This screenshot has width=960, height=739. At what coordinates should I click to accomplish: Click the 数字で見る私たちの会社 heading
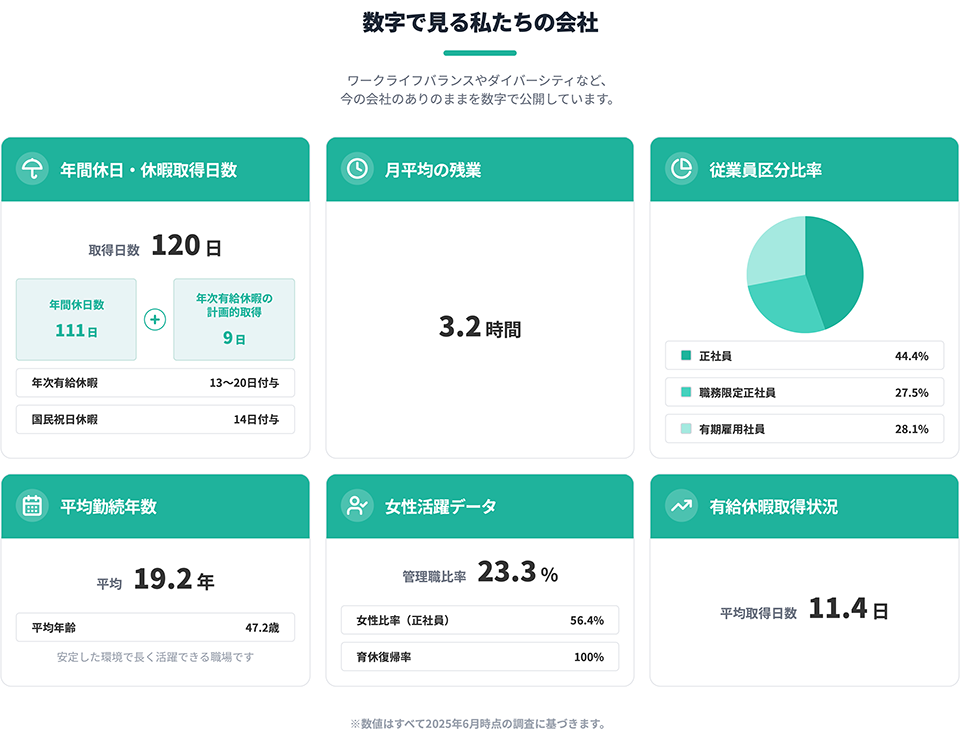[x=480, y=23]
